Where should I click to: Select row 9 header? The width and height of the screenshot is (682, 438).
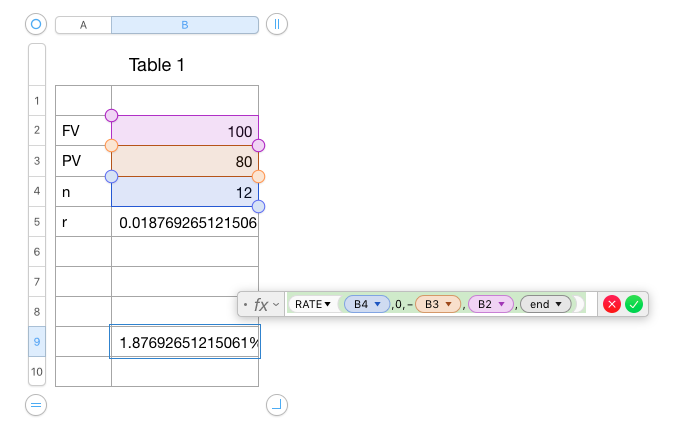click(x=37, y=341)
